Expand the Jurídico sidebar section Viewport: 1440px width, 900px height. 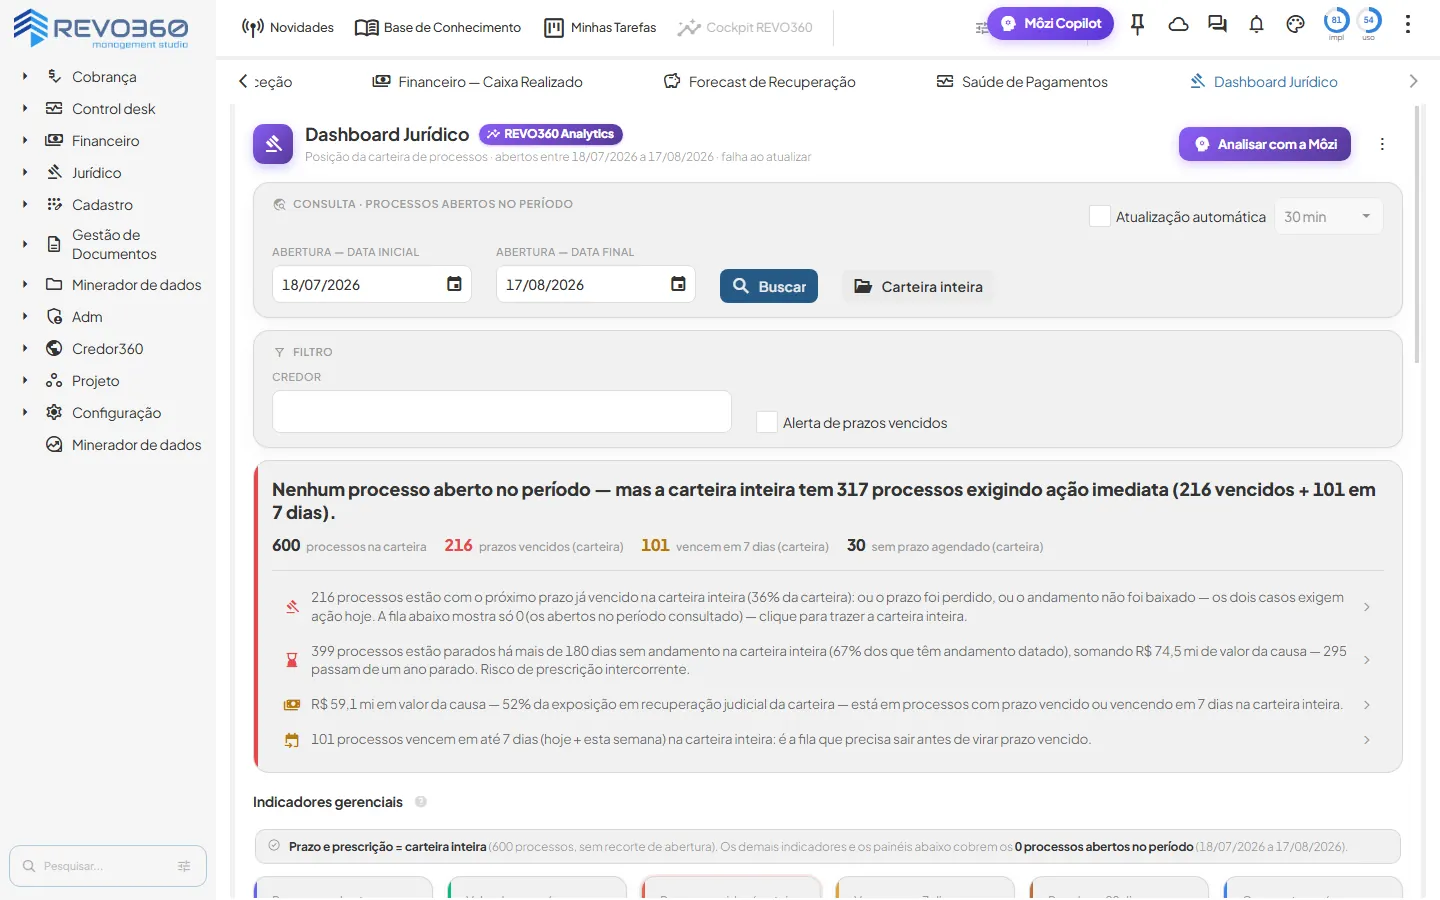25,173
